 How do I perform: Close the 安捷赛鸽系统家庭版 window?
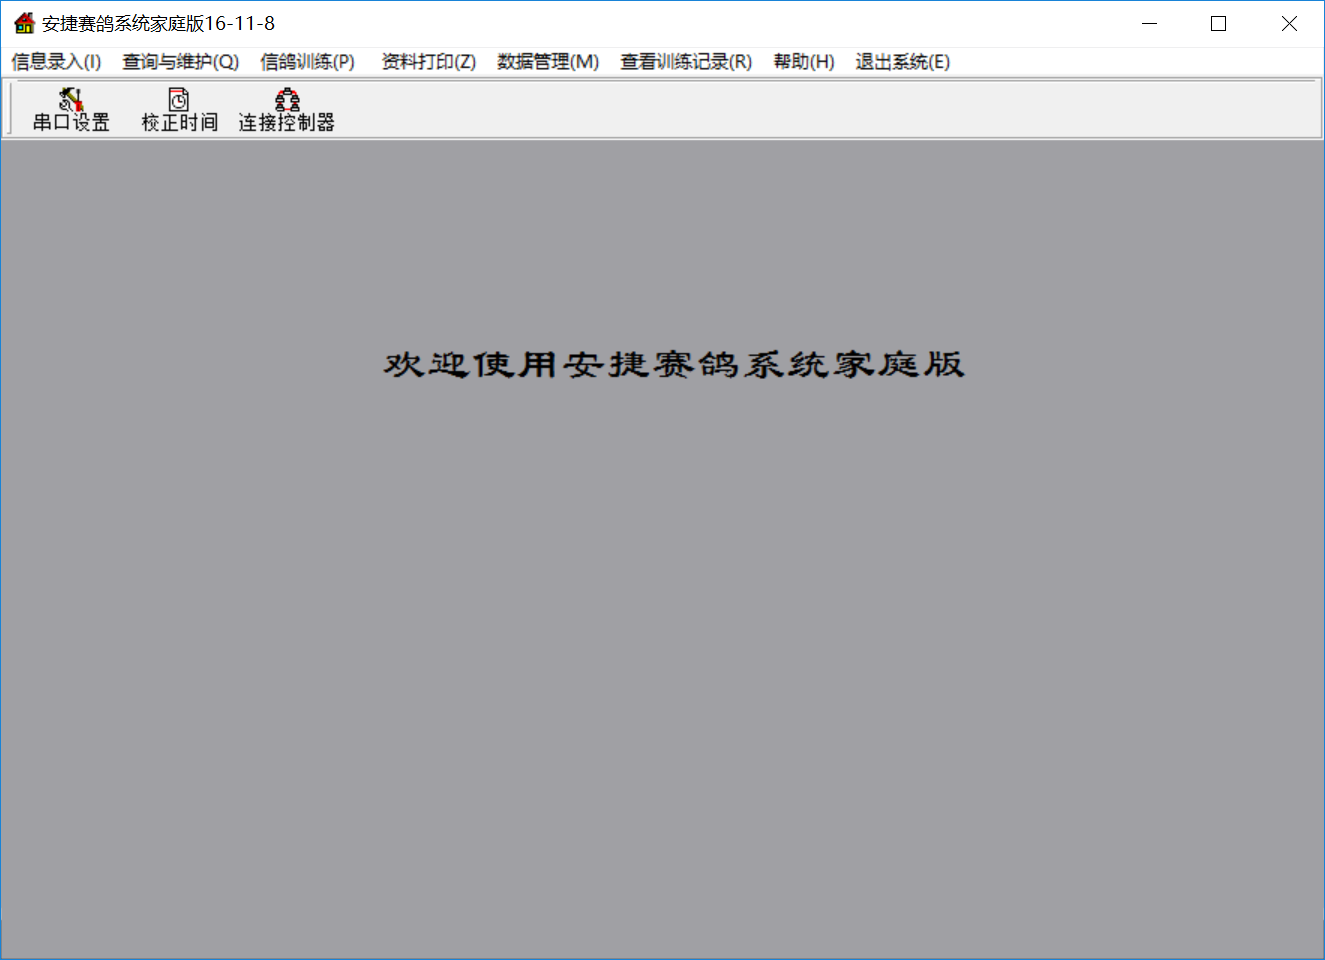coord(1289,23)
